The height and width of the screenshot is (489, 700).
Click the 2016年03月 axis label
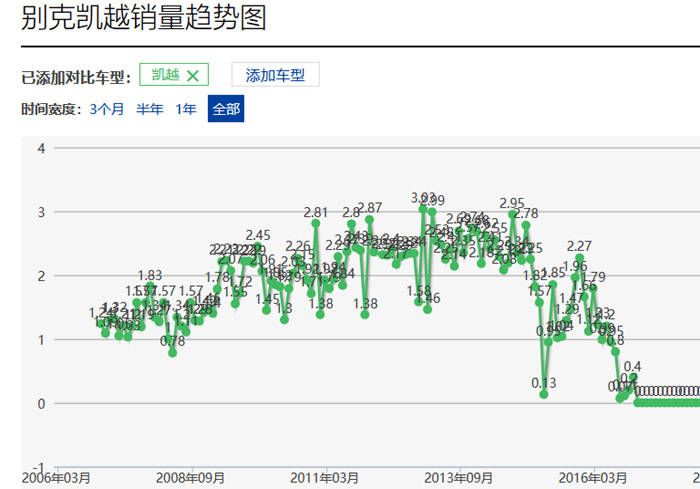tap(593, 478)
